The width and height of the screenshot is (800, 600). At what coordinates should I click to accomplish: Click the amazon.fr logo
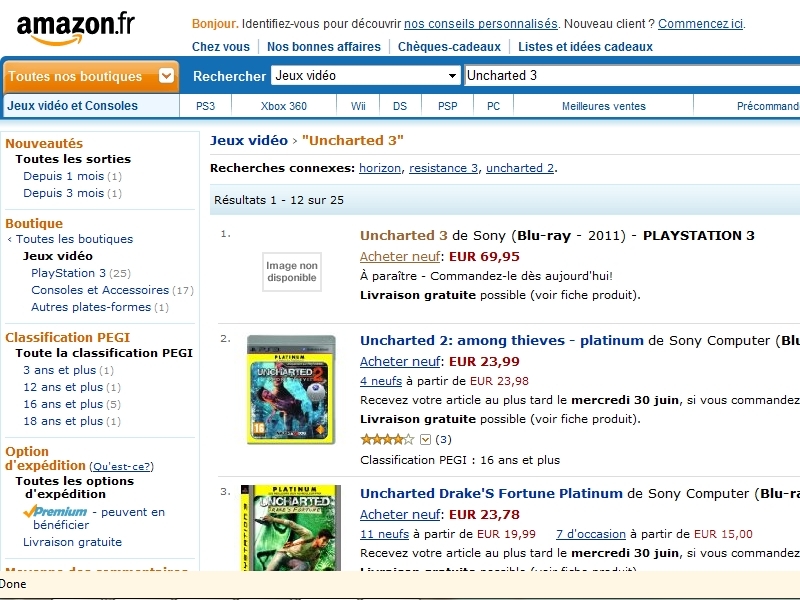coord(76,29)
